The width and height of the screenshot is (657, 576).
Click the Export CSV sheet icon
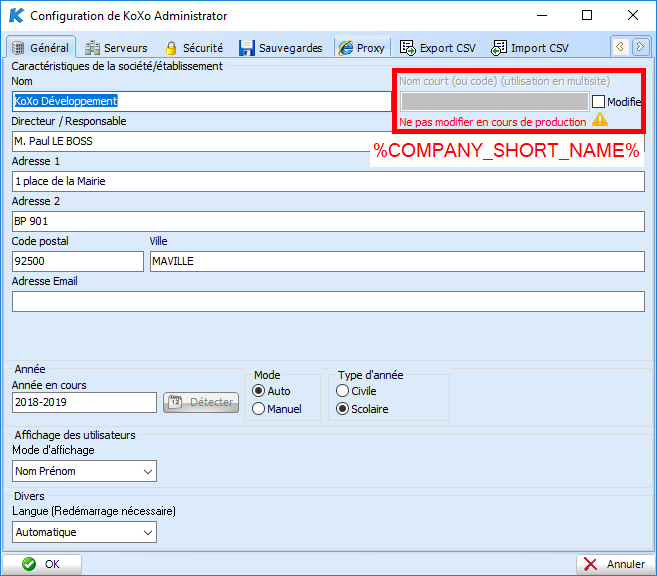(407, 48)
